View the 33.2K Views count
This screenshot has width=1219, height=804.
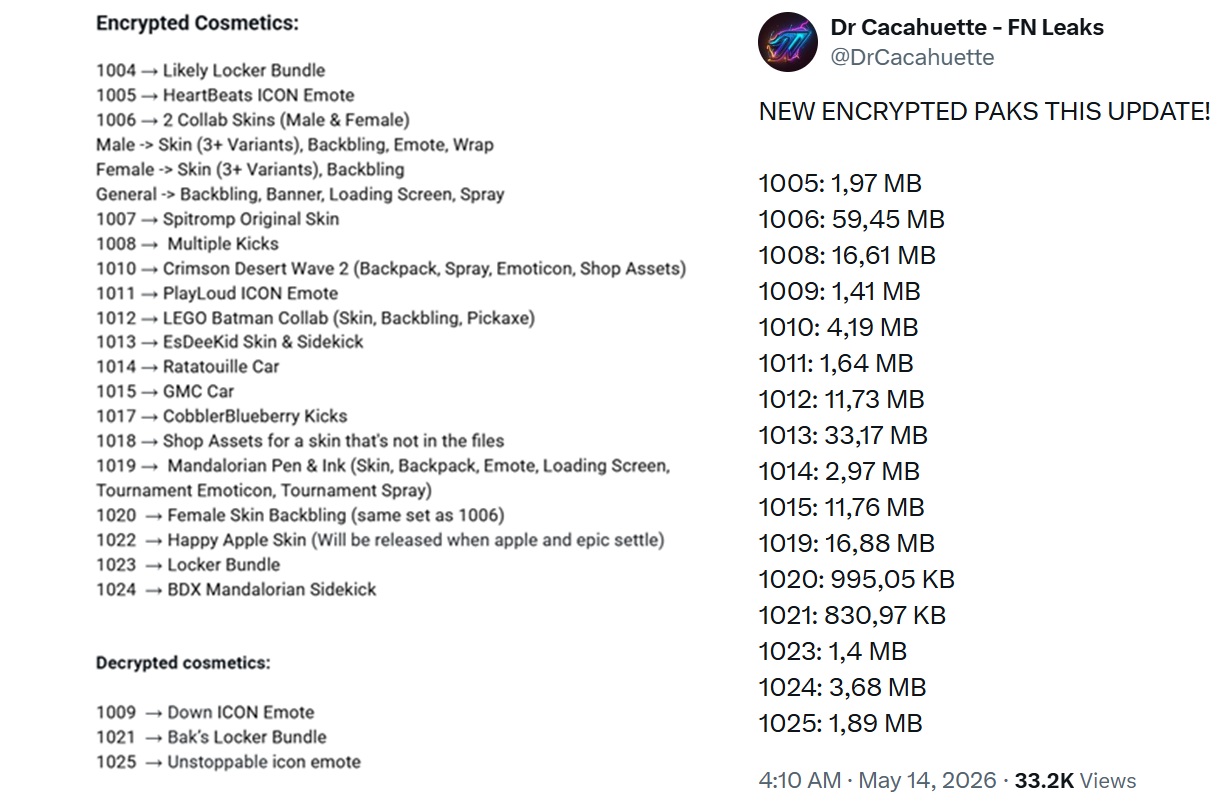1075,780
